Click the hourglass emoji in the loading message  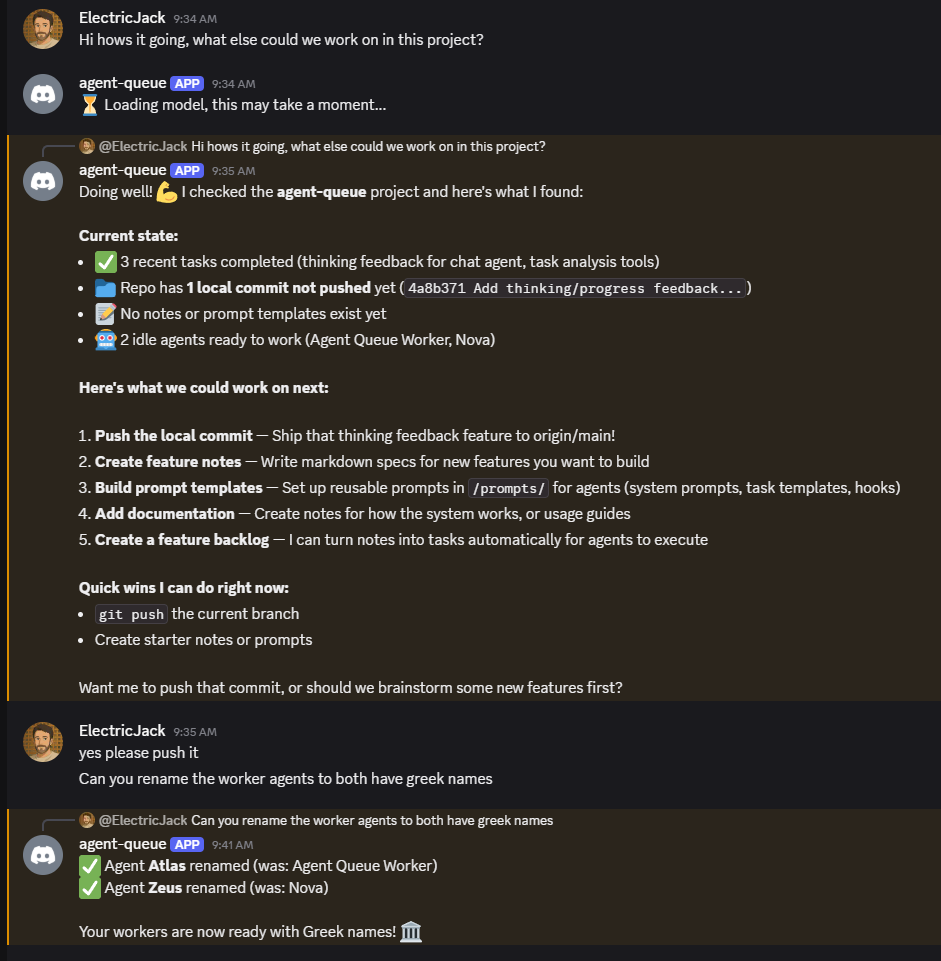(89, 104)
